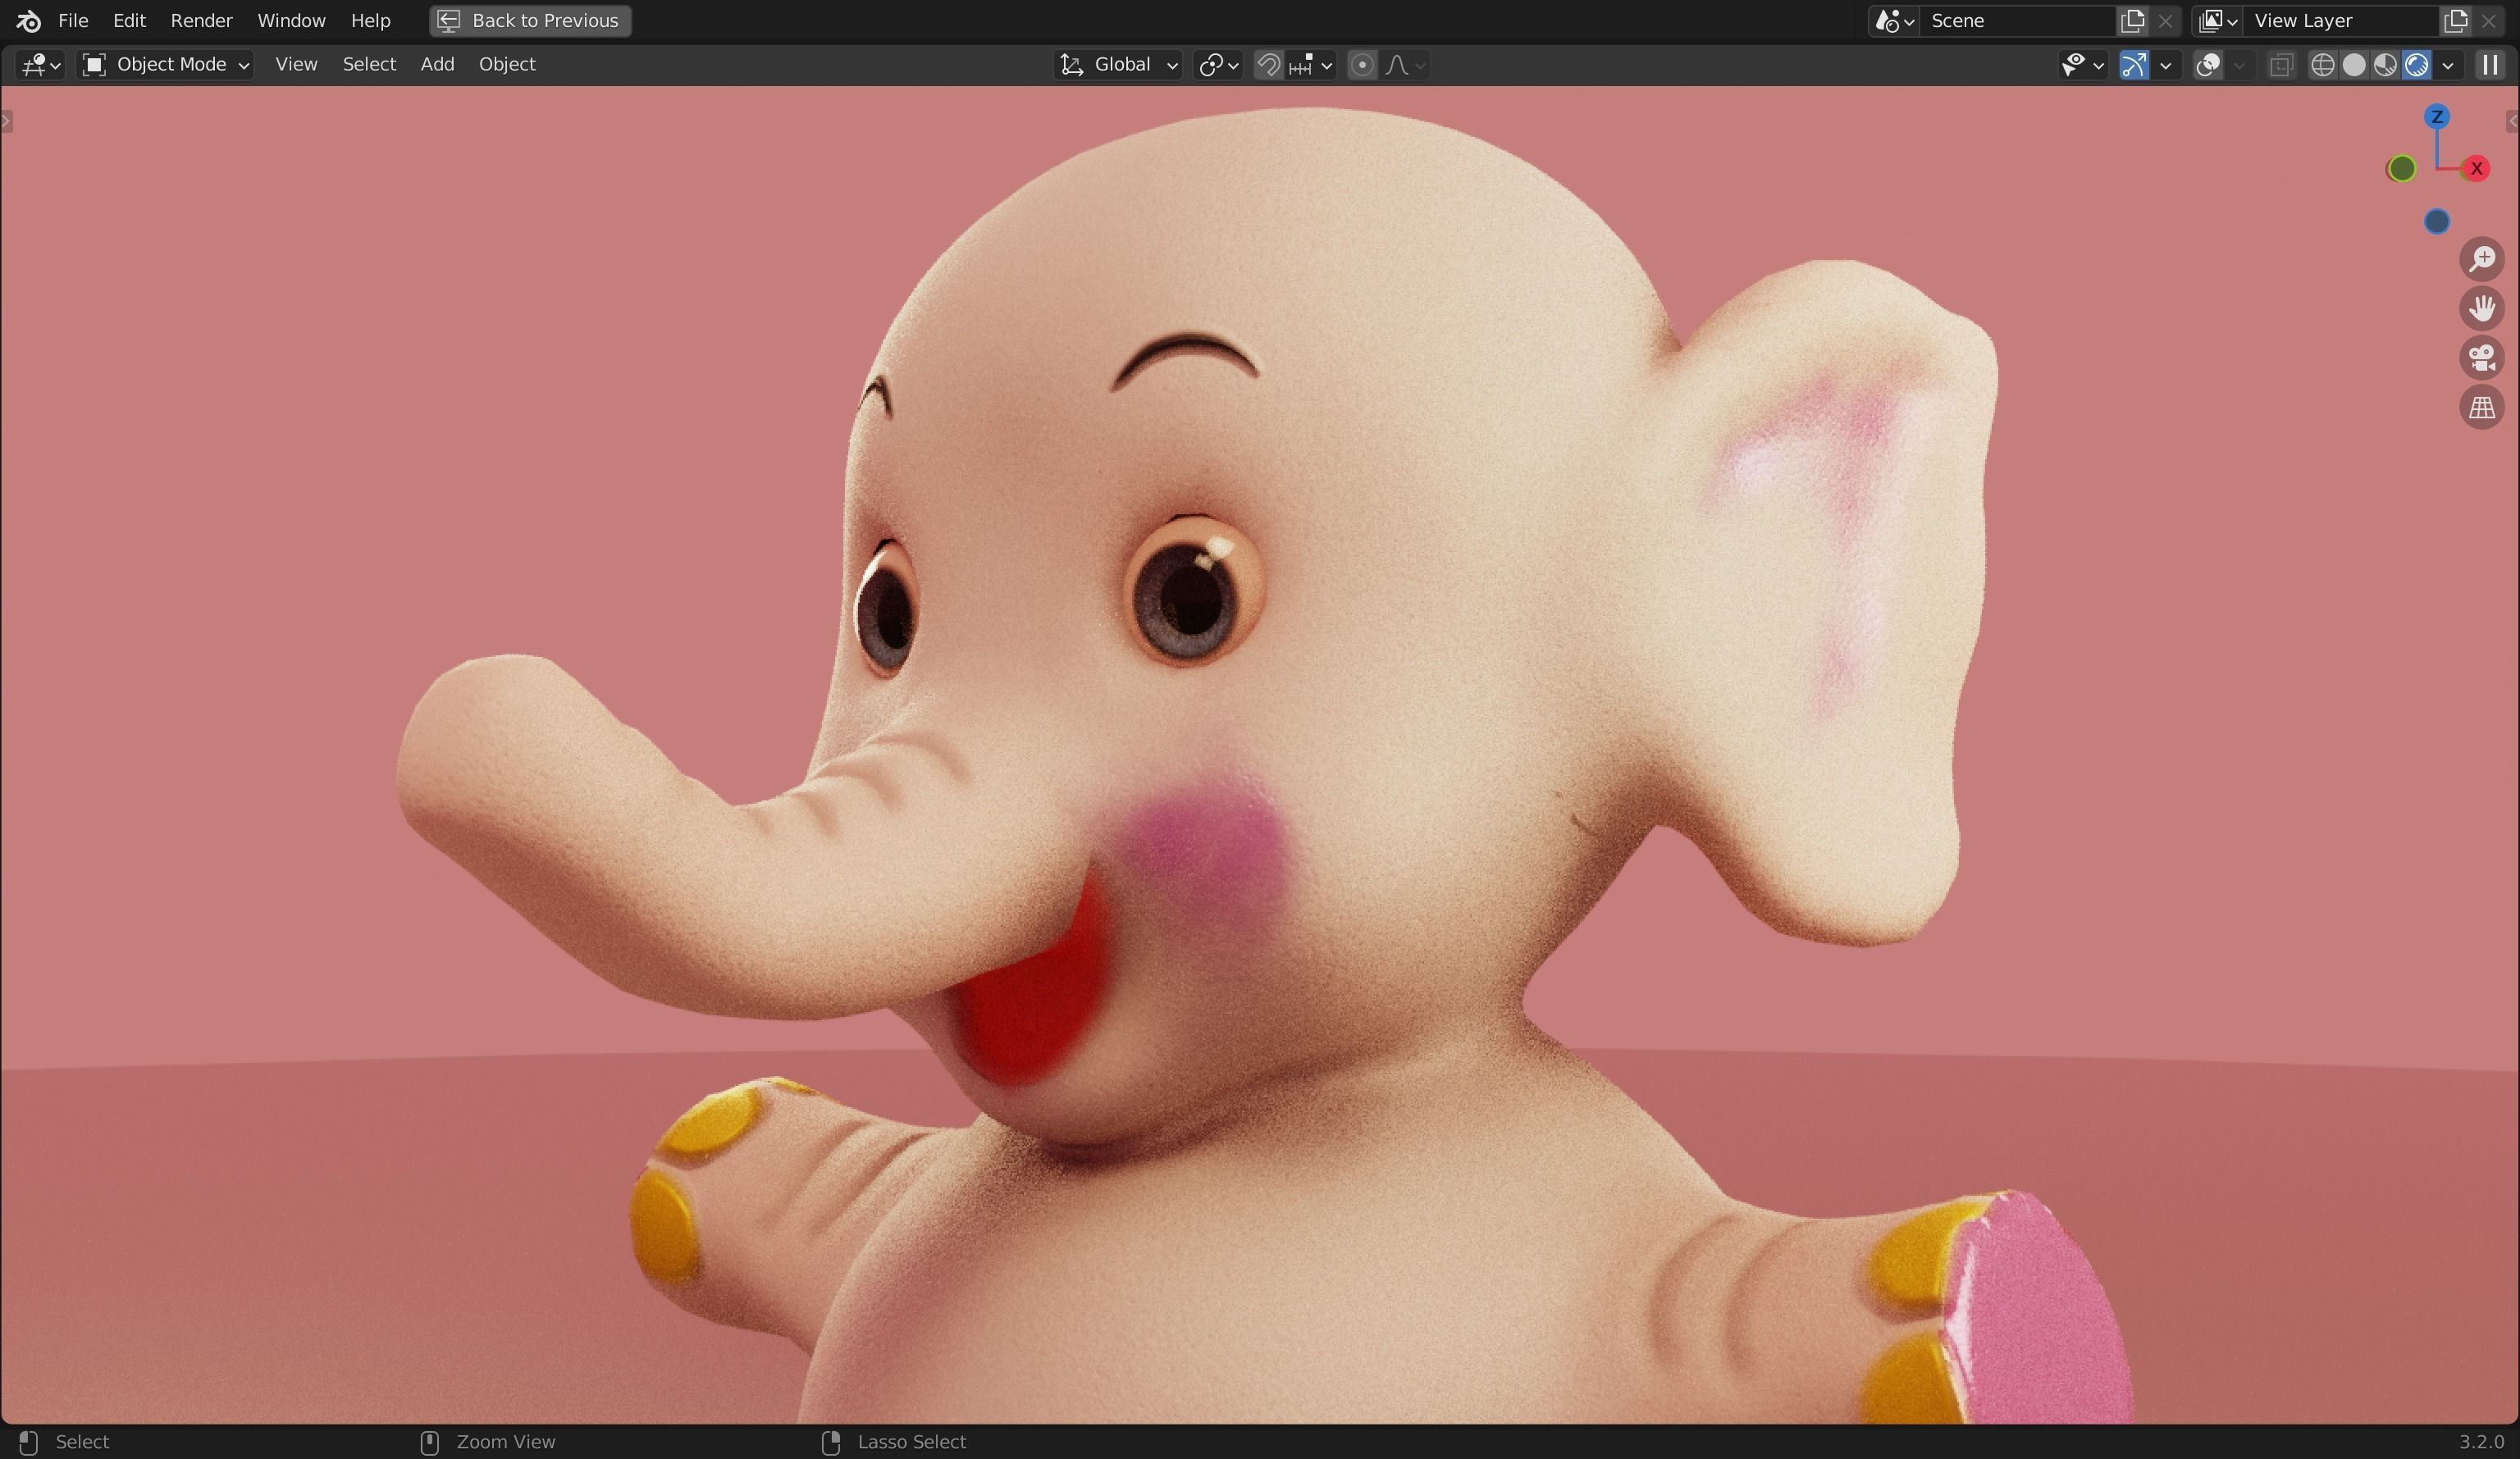This screenshot has height=1459, width=2520.
Task: Open the File menu
Action: (73, 21)
